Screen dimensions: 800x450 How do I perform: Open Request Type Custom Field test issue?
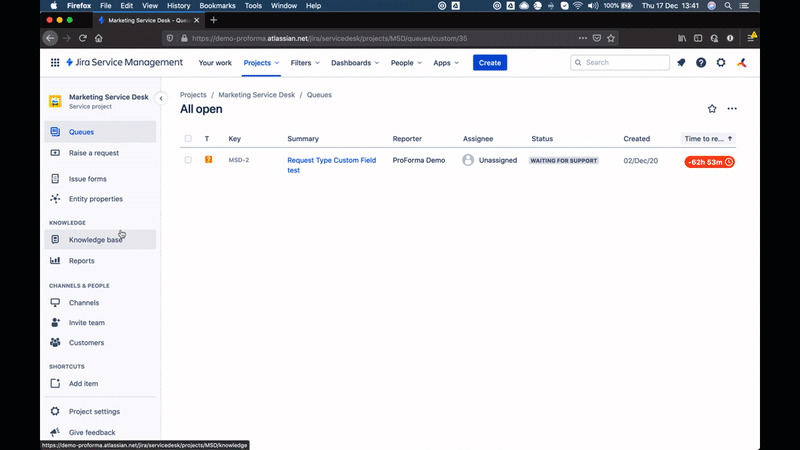332,165
